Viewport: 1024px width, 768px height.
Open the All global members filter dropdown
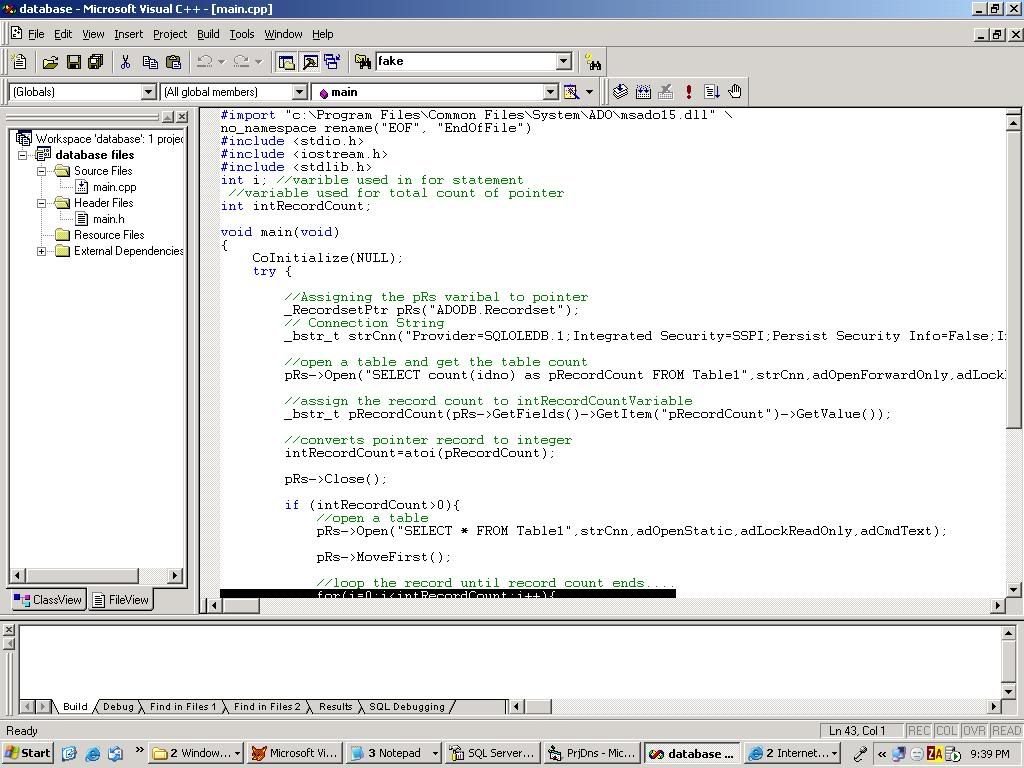(299, 92)
